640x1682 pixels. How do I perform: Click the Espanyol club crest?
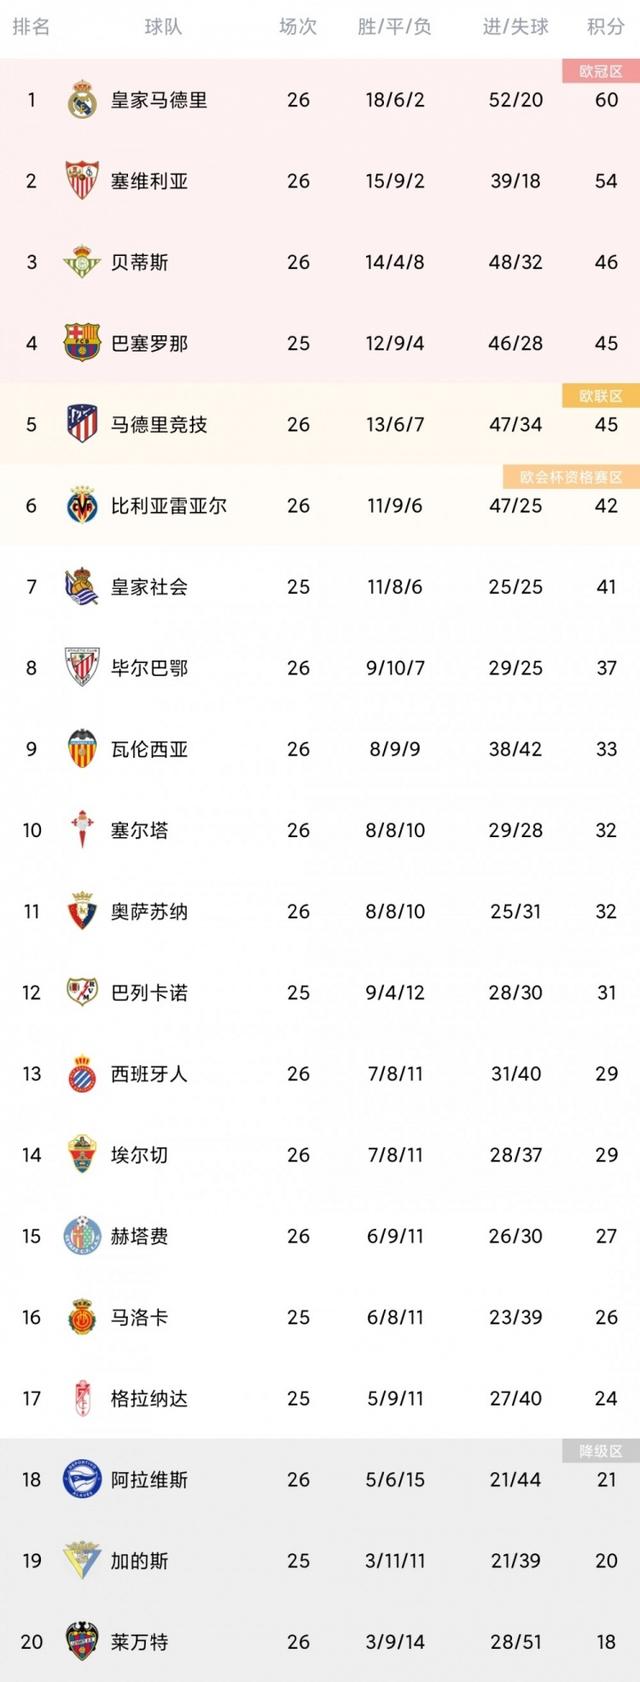coord(81,1074)
